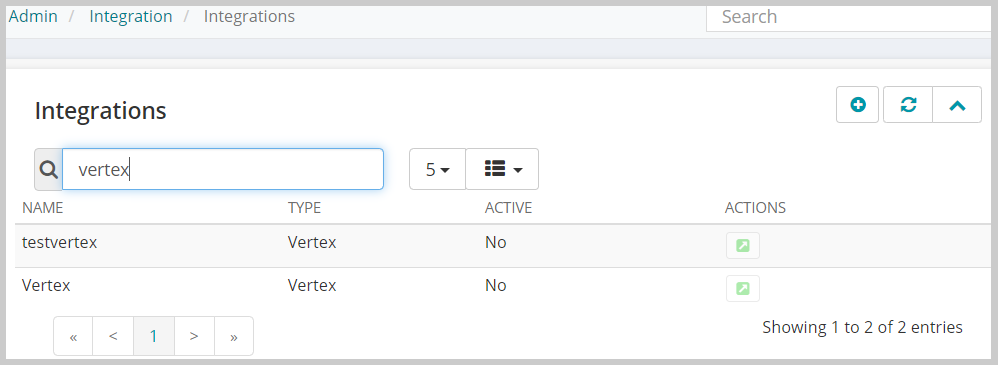
Task: Jump to first page with « button
Action: pyautogui.click(x=73, y=336)
